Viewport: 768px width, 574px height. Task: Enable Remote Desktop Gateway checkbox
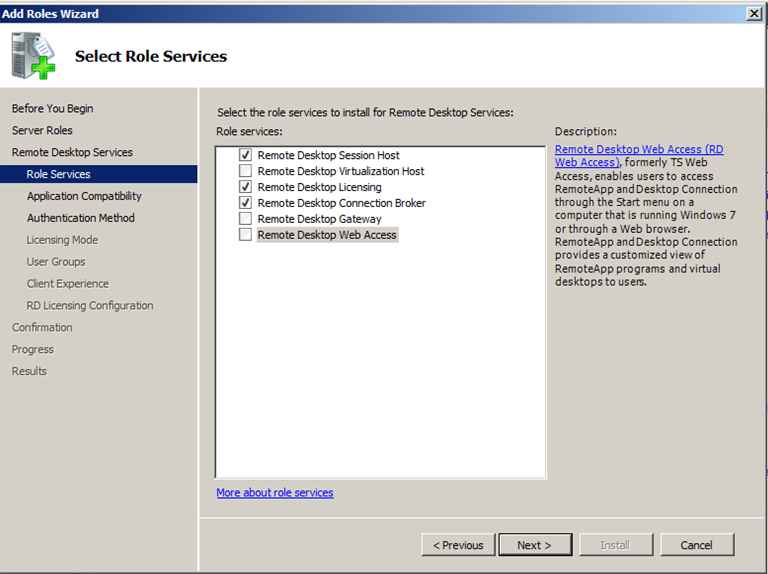pos(245,218)
